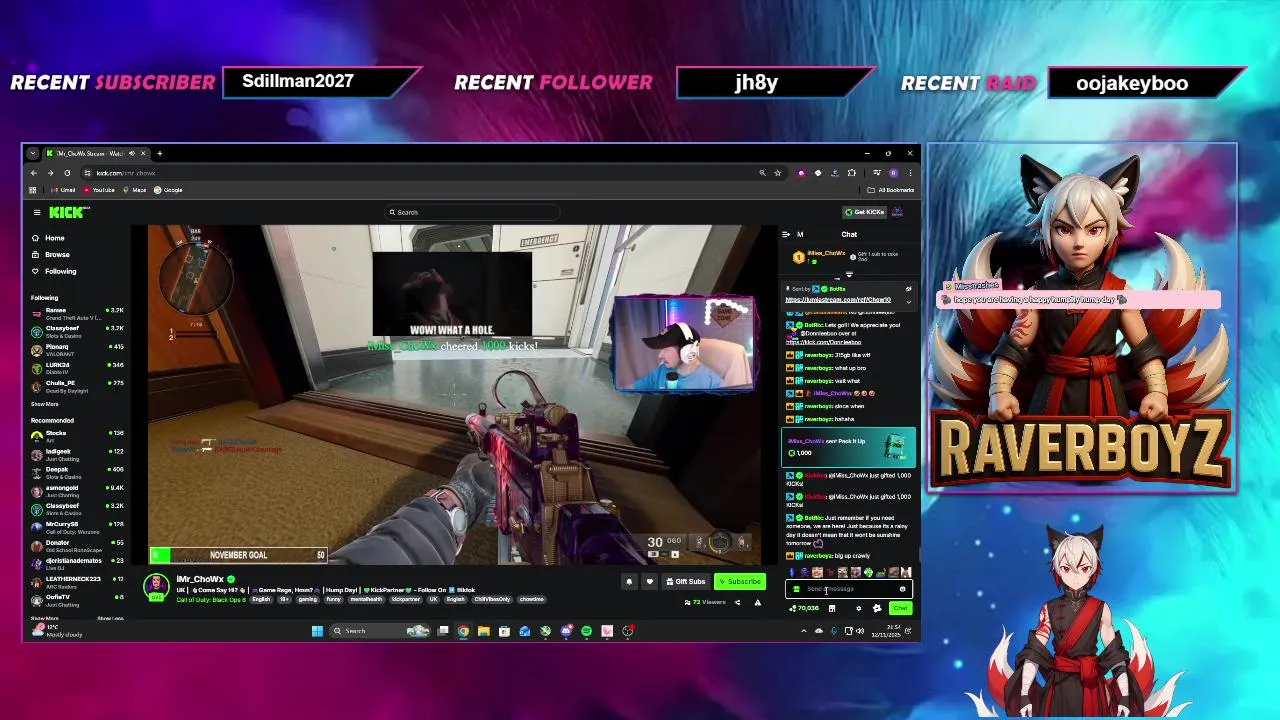Expand the pinned message chevron

coord(909,302)
